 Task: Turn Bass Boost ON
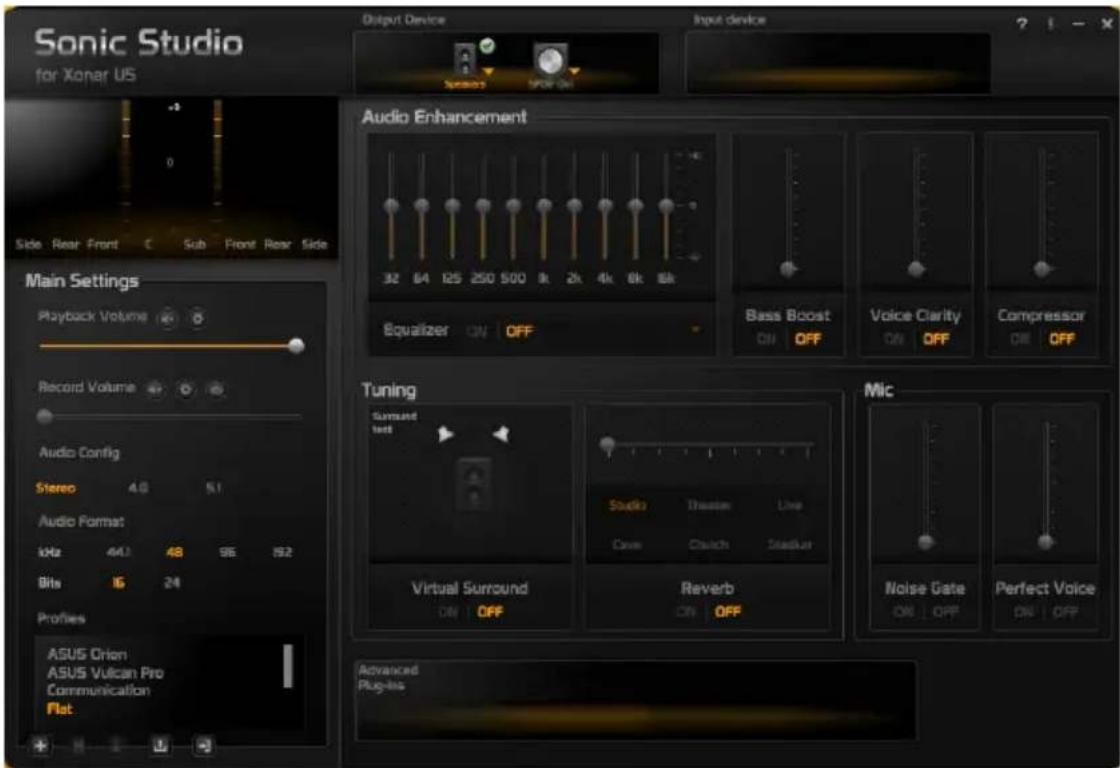pyautogui.click(x=766, y=339)
